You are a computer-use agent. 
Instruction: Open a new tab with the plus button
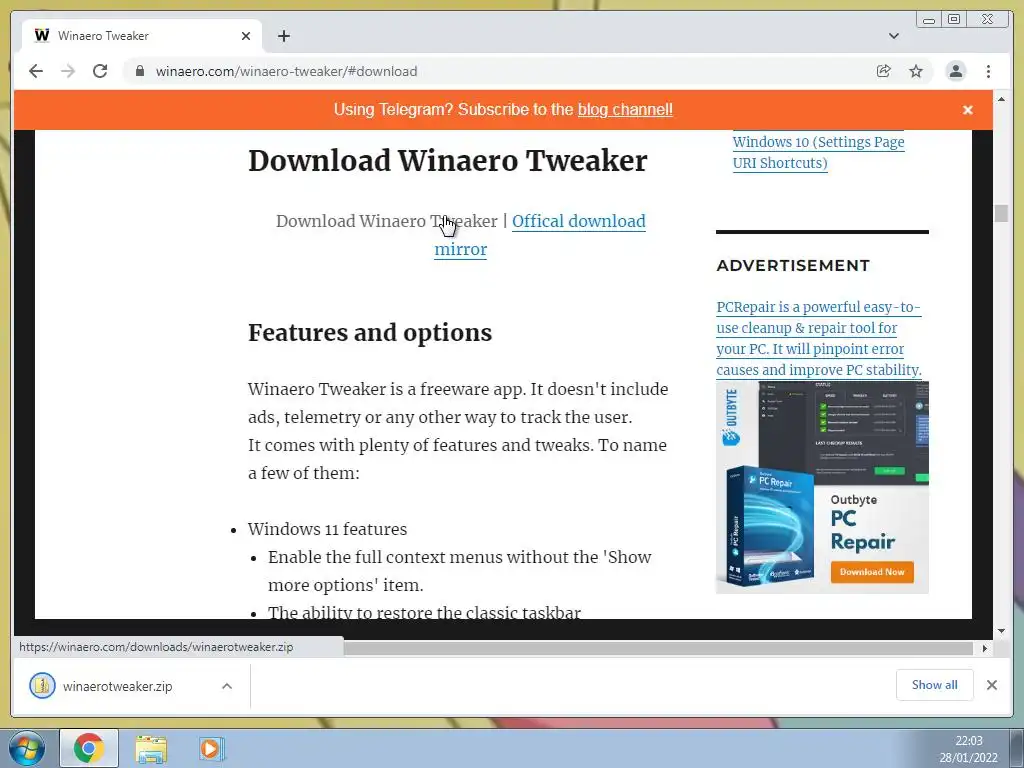(x=283, y=36)
